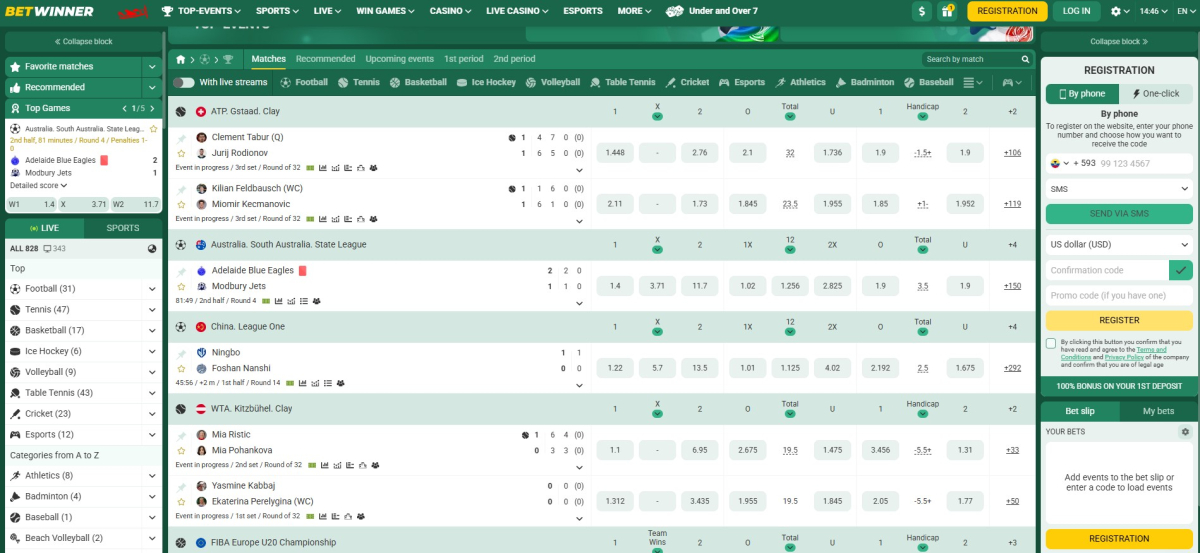Open the settings gear in header

tap(1116, 11)
